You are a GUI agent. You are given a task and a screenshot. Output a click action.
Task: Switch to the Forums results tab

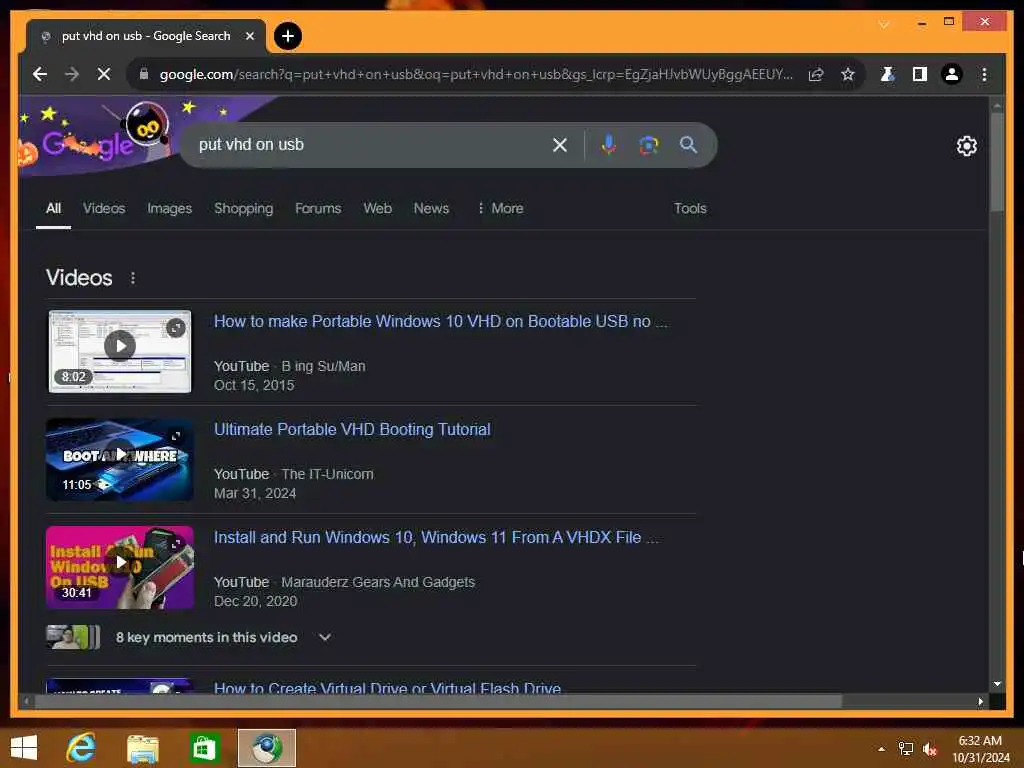[318, 208]
